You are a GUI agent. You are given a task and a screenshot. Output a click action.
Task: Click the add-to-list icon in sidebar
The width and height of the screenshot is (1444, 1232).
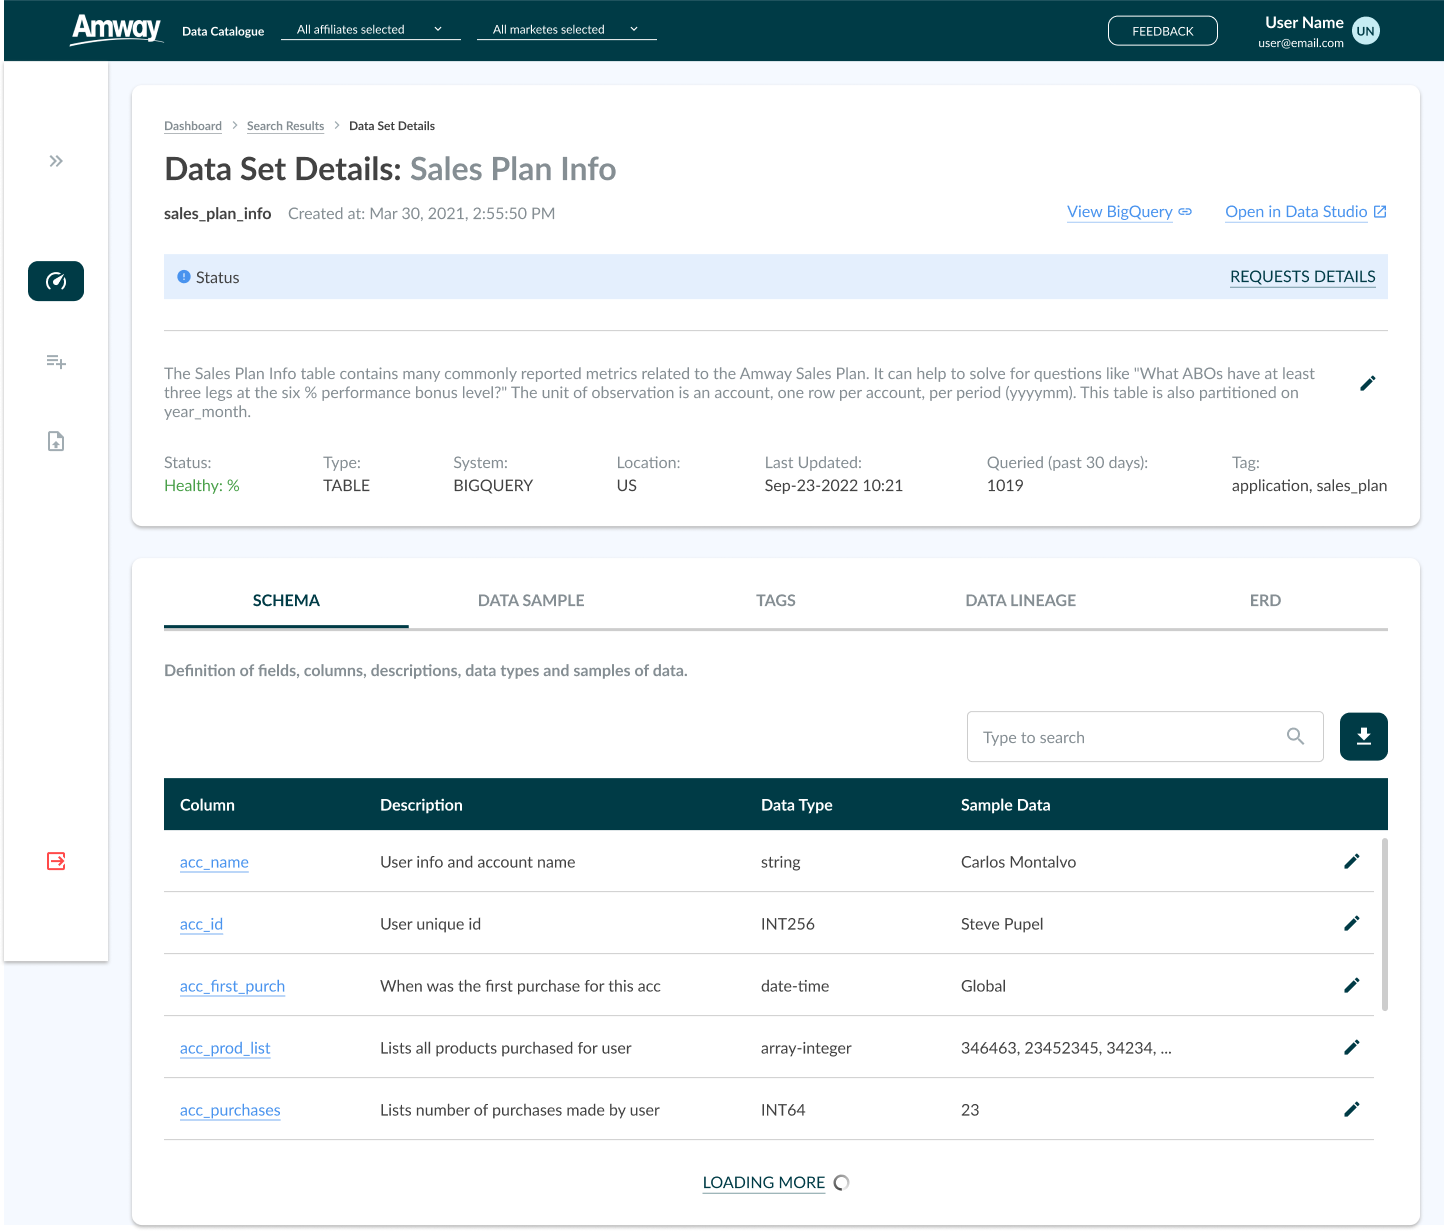(x=56, y=361)
